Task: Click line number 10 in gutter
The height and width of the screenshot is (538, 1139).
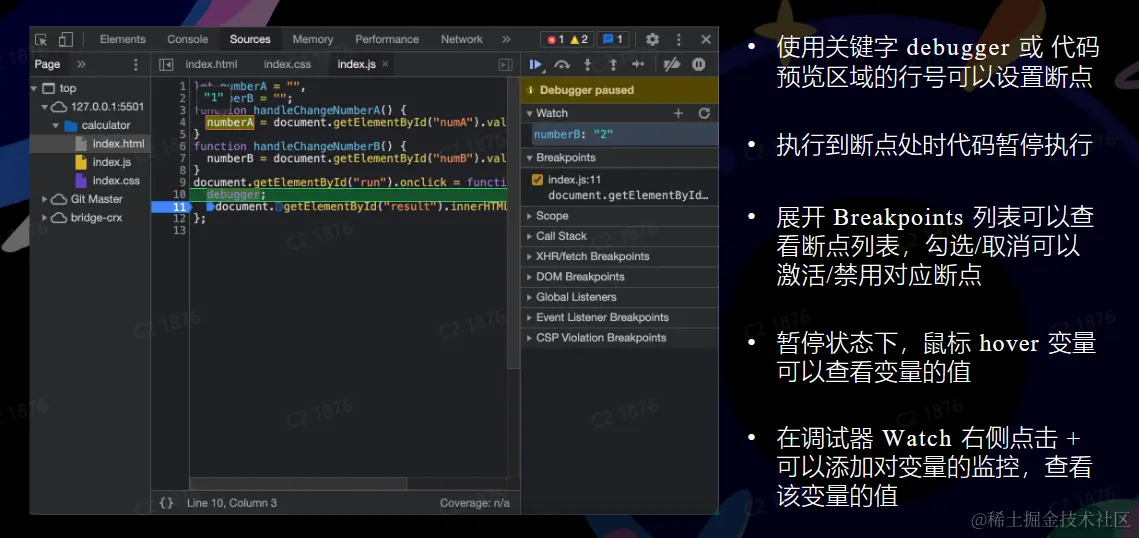Action: pyautogui.click(x=179, y=195)
